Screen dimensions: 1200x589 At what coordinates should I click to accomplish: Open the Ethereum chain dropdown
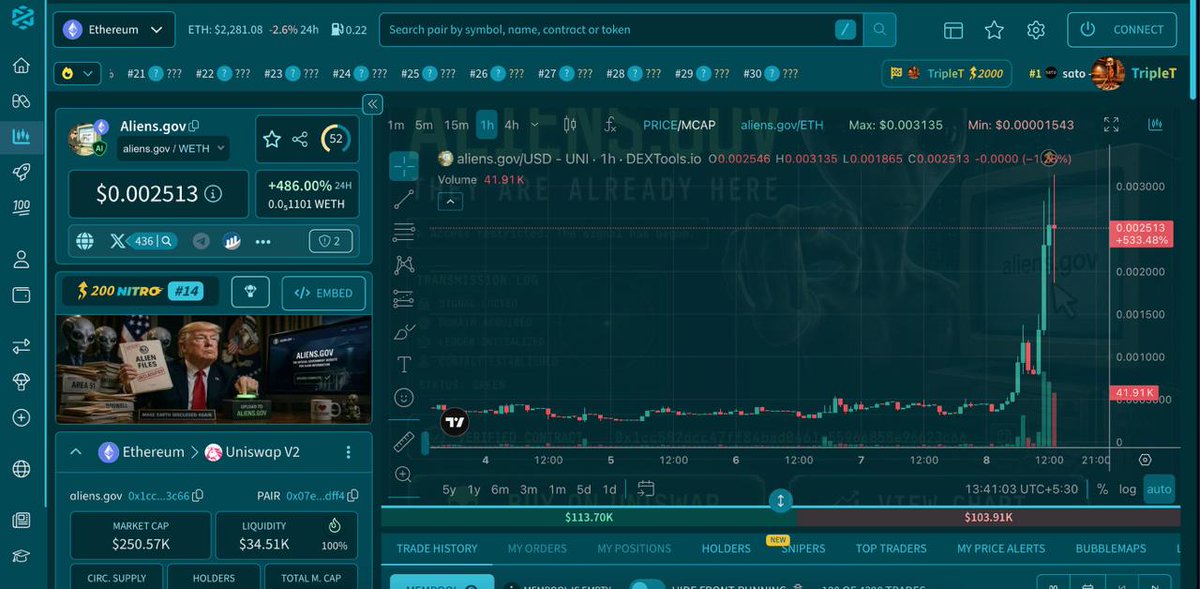114,30
